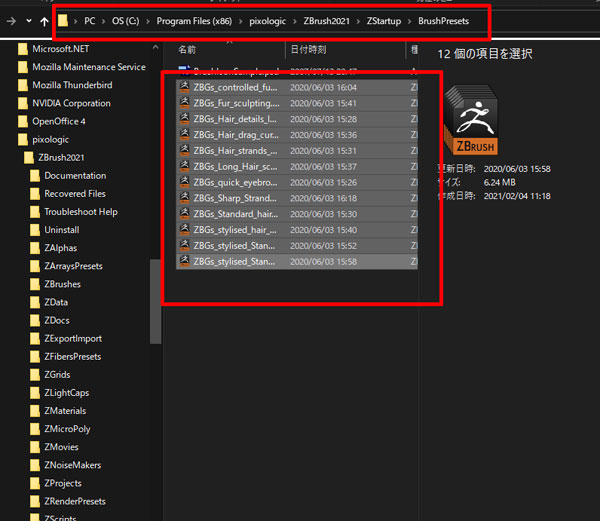Click the Forward navigation arrow
Image resolution: width=600 pixels, height=521 pixels.
(x=11, y=21)
